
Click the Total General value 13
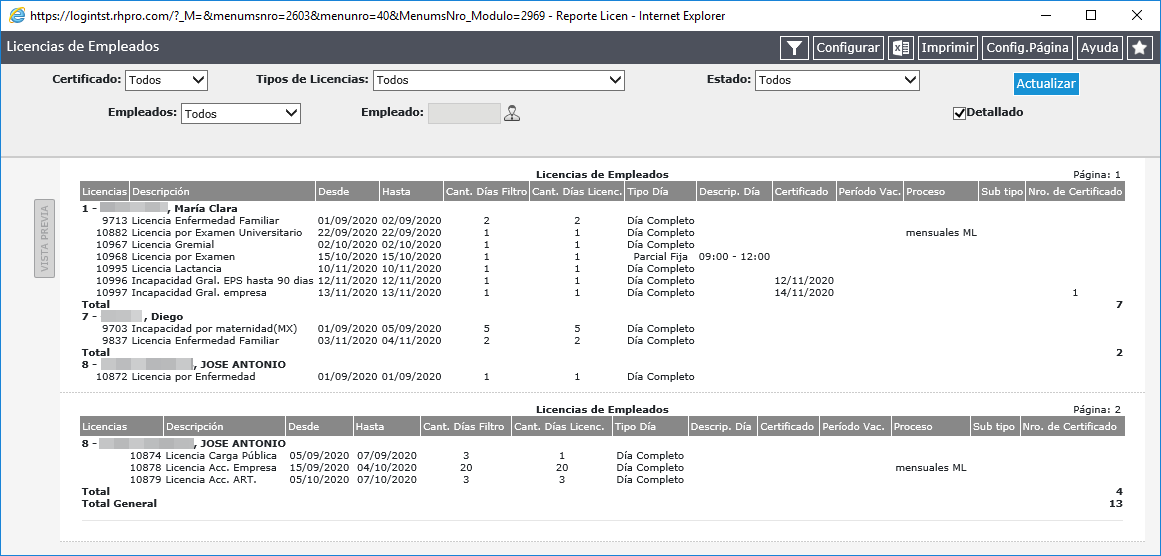click(1116, 503)
